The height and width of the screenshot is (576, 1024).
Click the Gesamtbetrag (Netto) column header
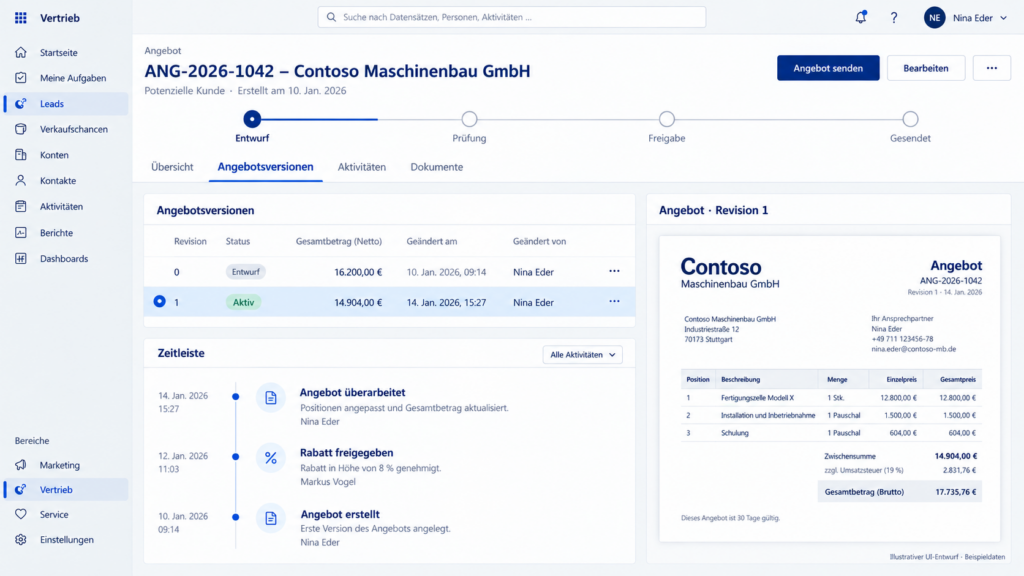[x=339, y=241]
